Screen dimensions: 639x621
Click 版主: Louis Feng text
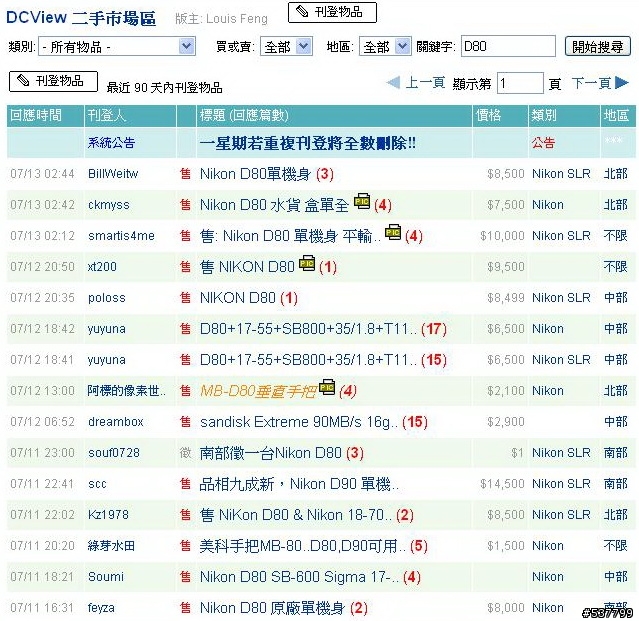tap(221, 19)
